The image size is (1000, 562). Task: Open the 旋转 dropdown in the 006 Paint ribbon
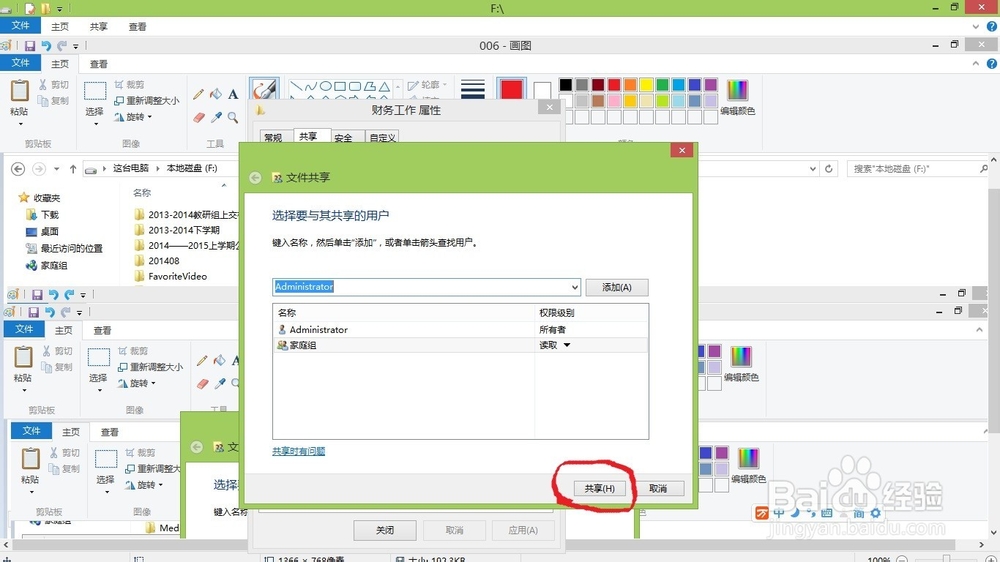pos(133,117)
